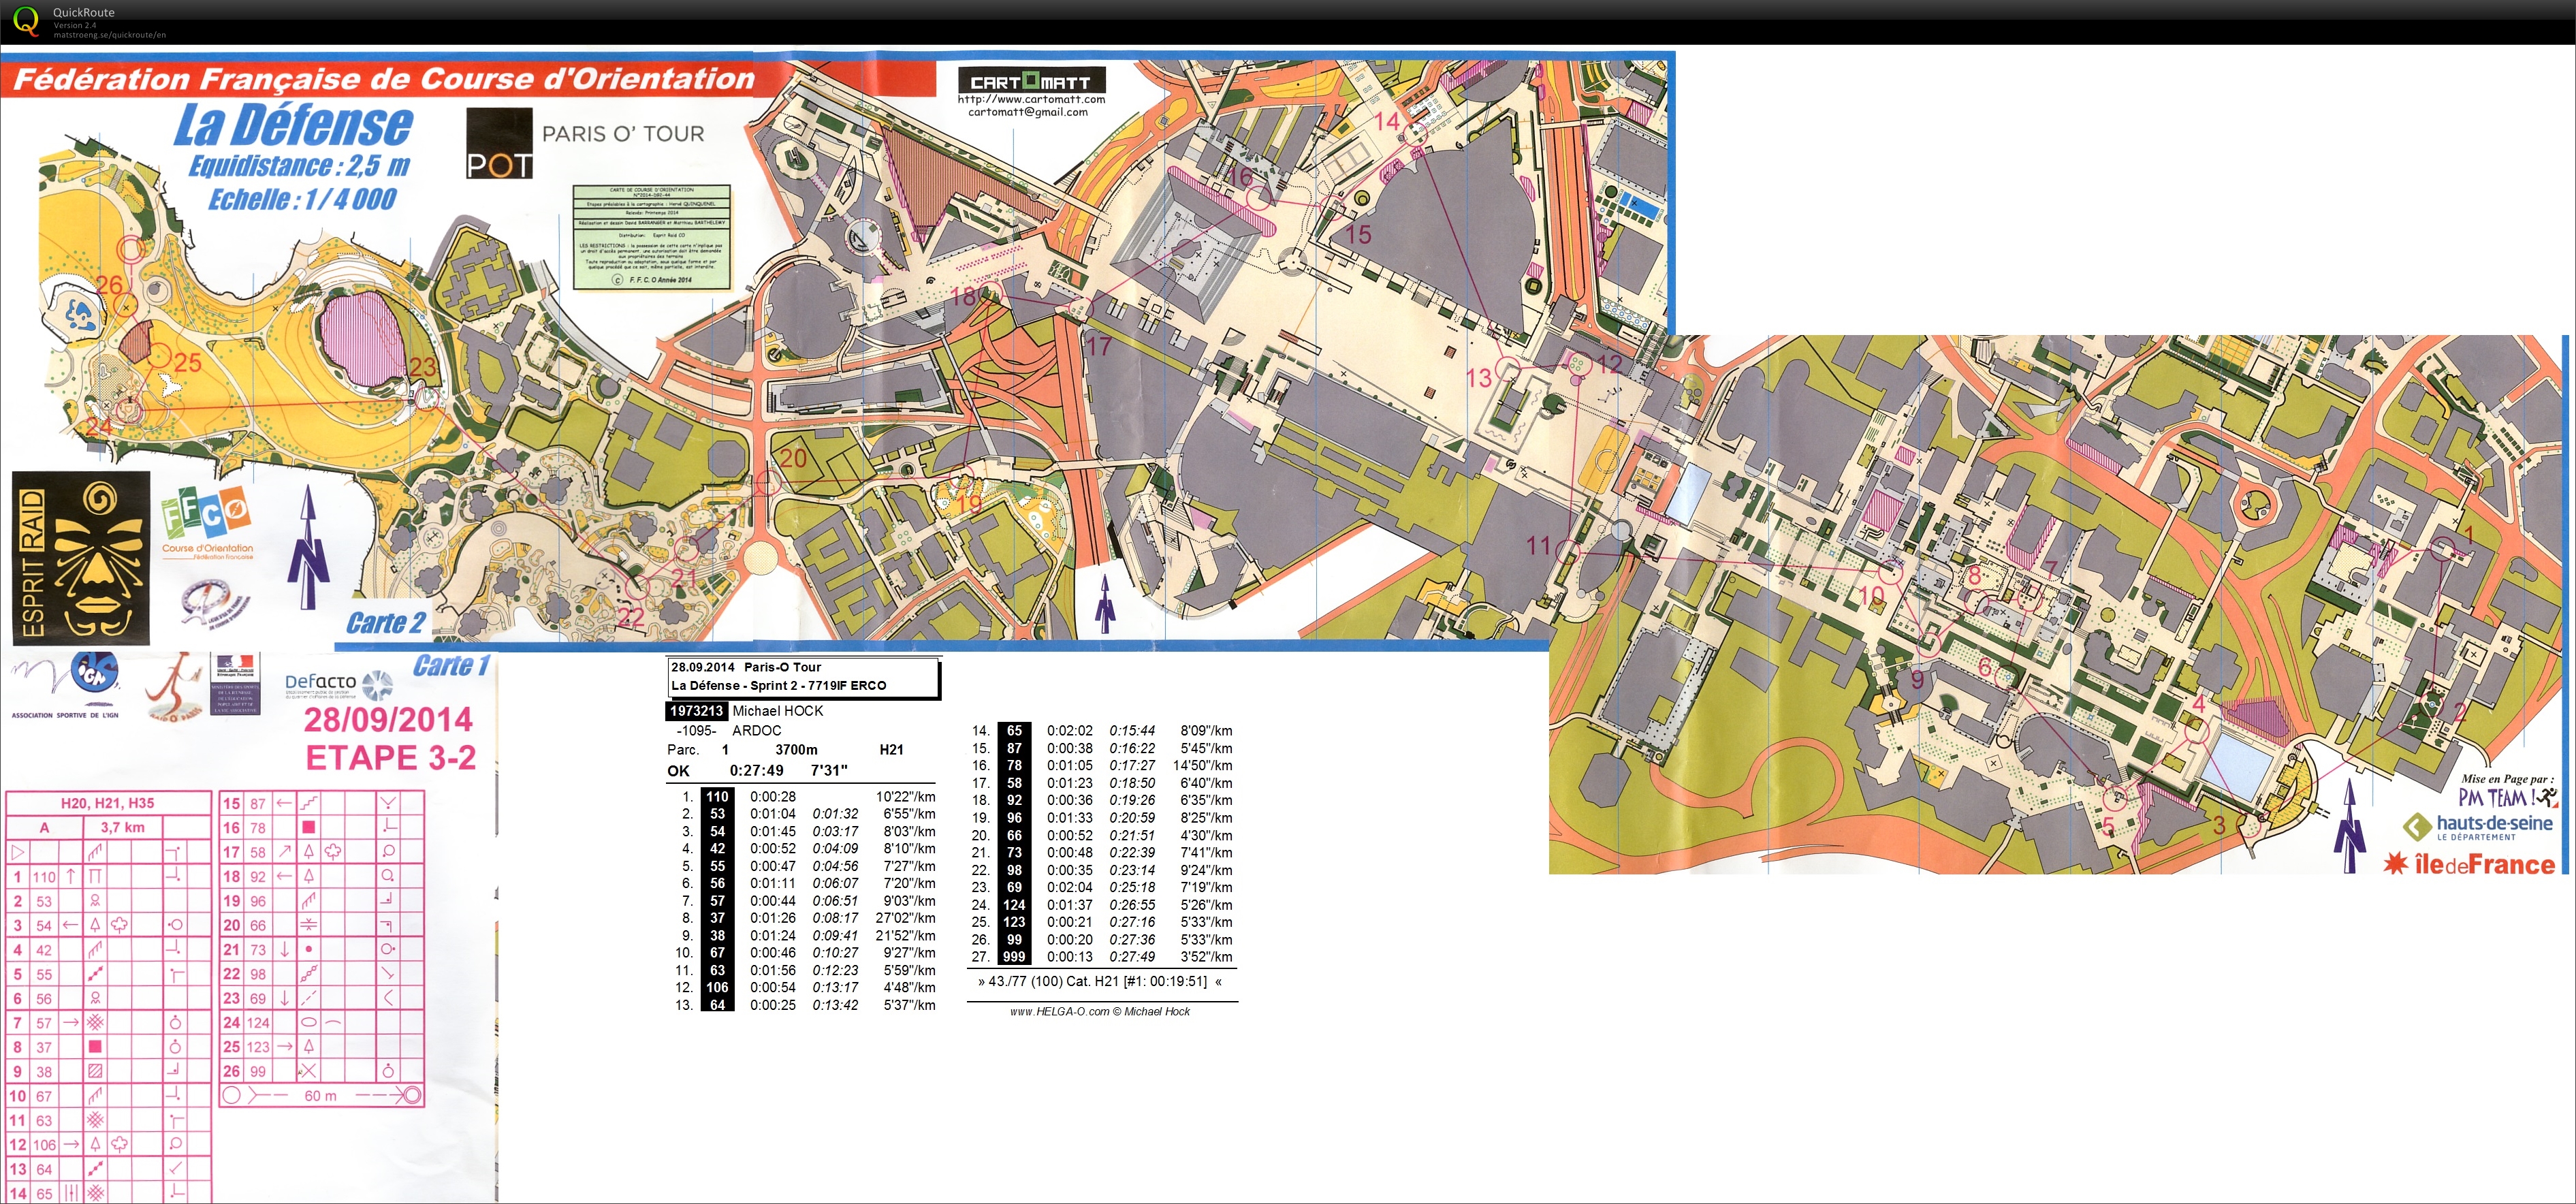The image size is (2576, 1204).
Task: Click the ESPRIT RAID logo
Action: tap(81, 558)
